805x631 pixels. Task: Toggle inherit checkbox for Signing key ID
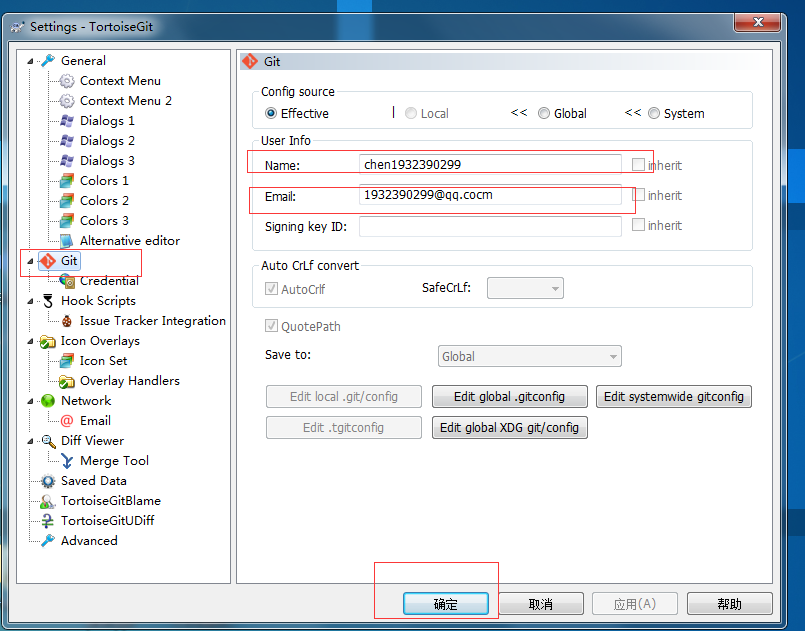[638, 224]
